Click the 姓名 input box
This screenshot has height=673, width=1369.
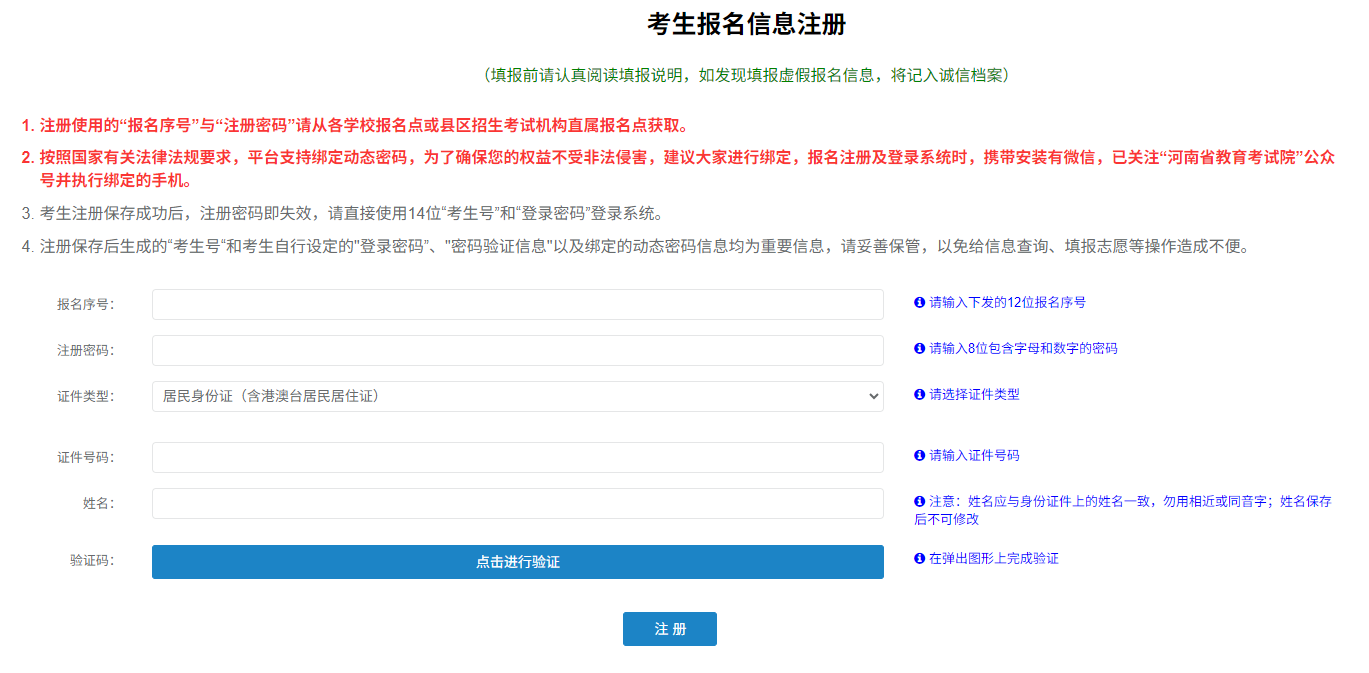point(517,503)
